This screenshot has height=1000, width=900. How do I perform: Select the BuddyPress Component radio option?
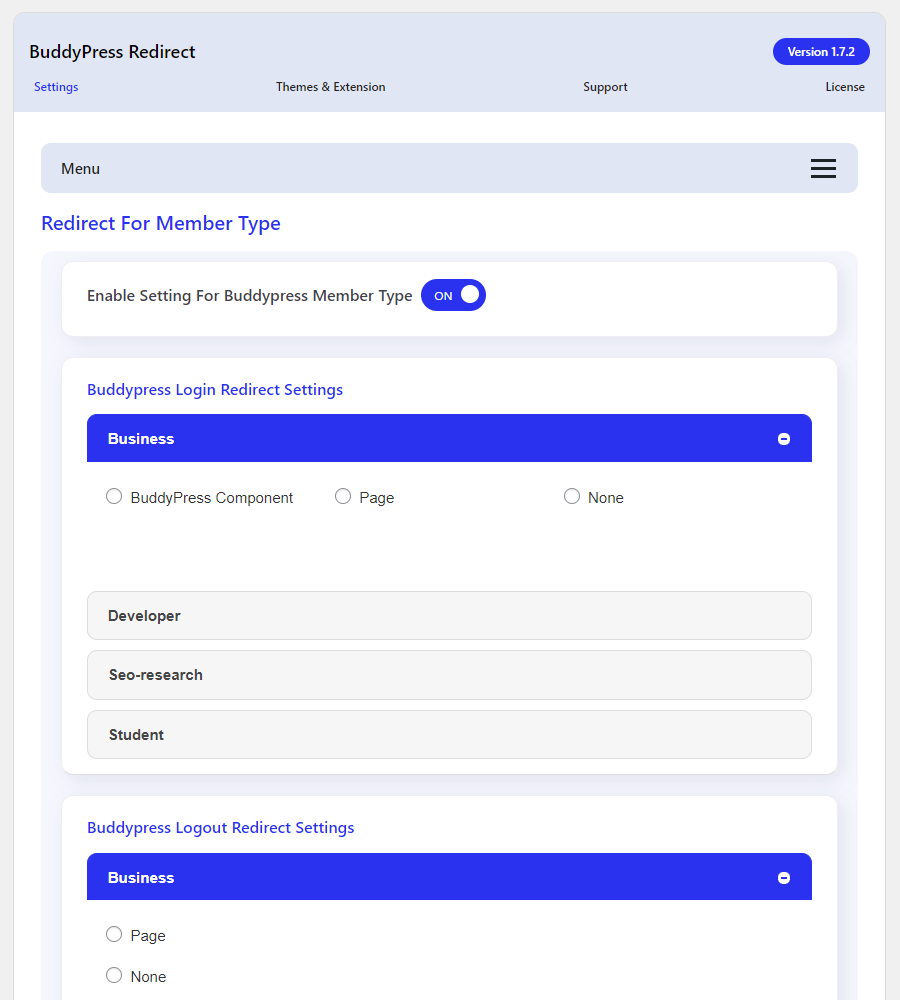pyautogui.click(x=114, y=496)
